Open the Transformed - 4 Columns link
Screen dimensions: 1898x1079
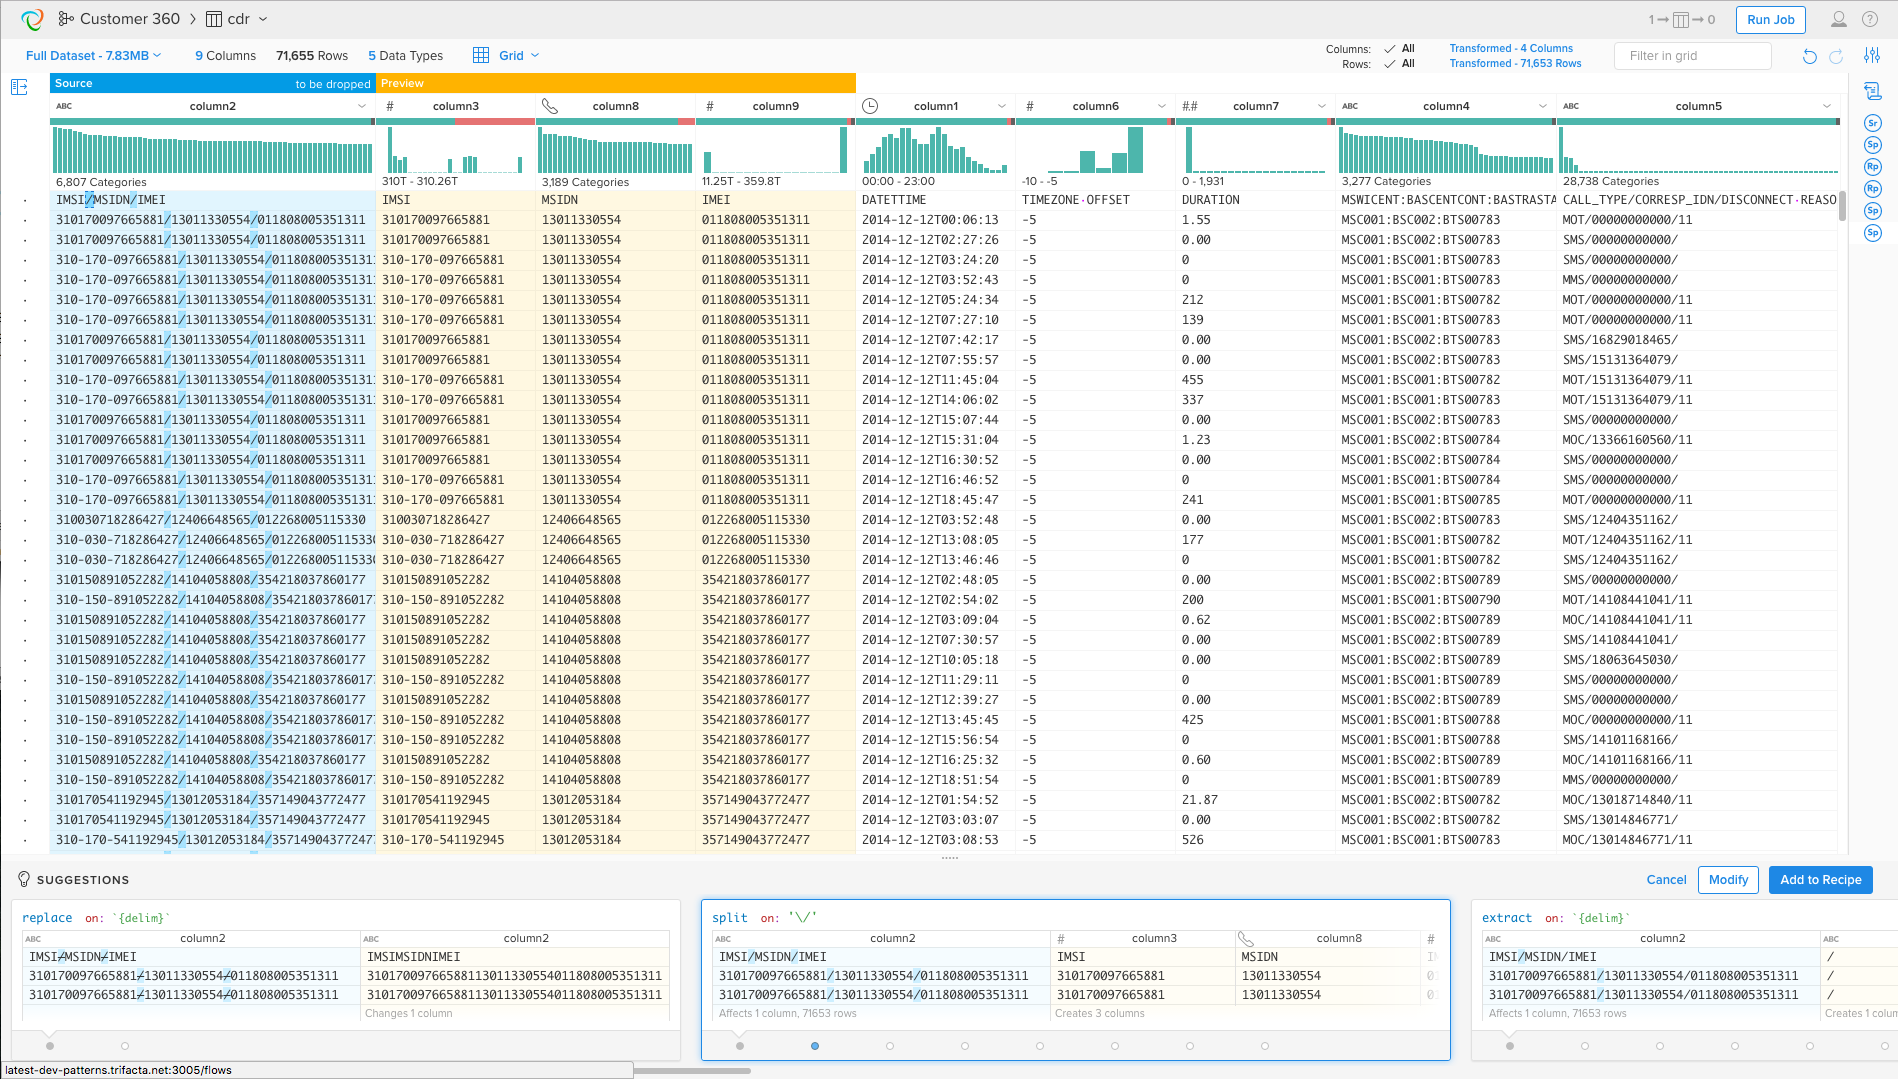pyautogui.click(x=1510, y=48)
